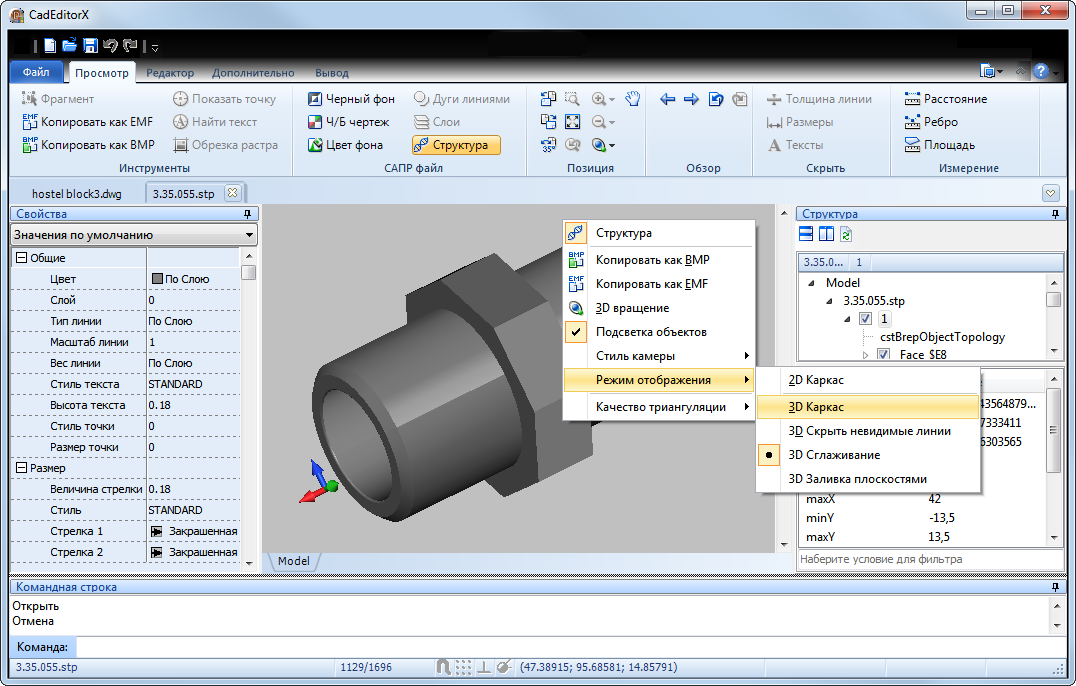Open the Значения по умолчанию dropdown
Screen dimensions: 1076x686
134,235
